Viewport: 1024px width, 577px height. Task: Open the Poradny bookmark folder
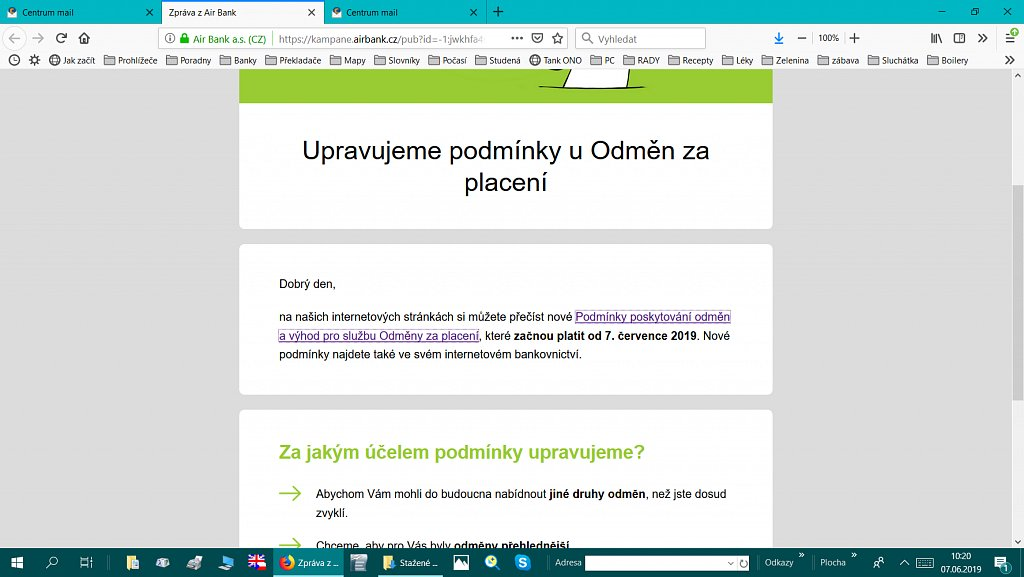189,60
